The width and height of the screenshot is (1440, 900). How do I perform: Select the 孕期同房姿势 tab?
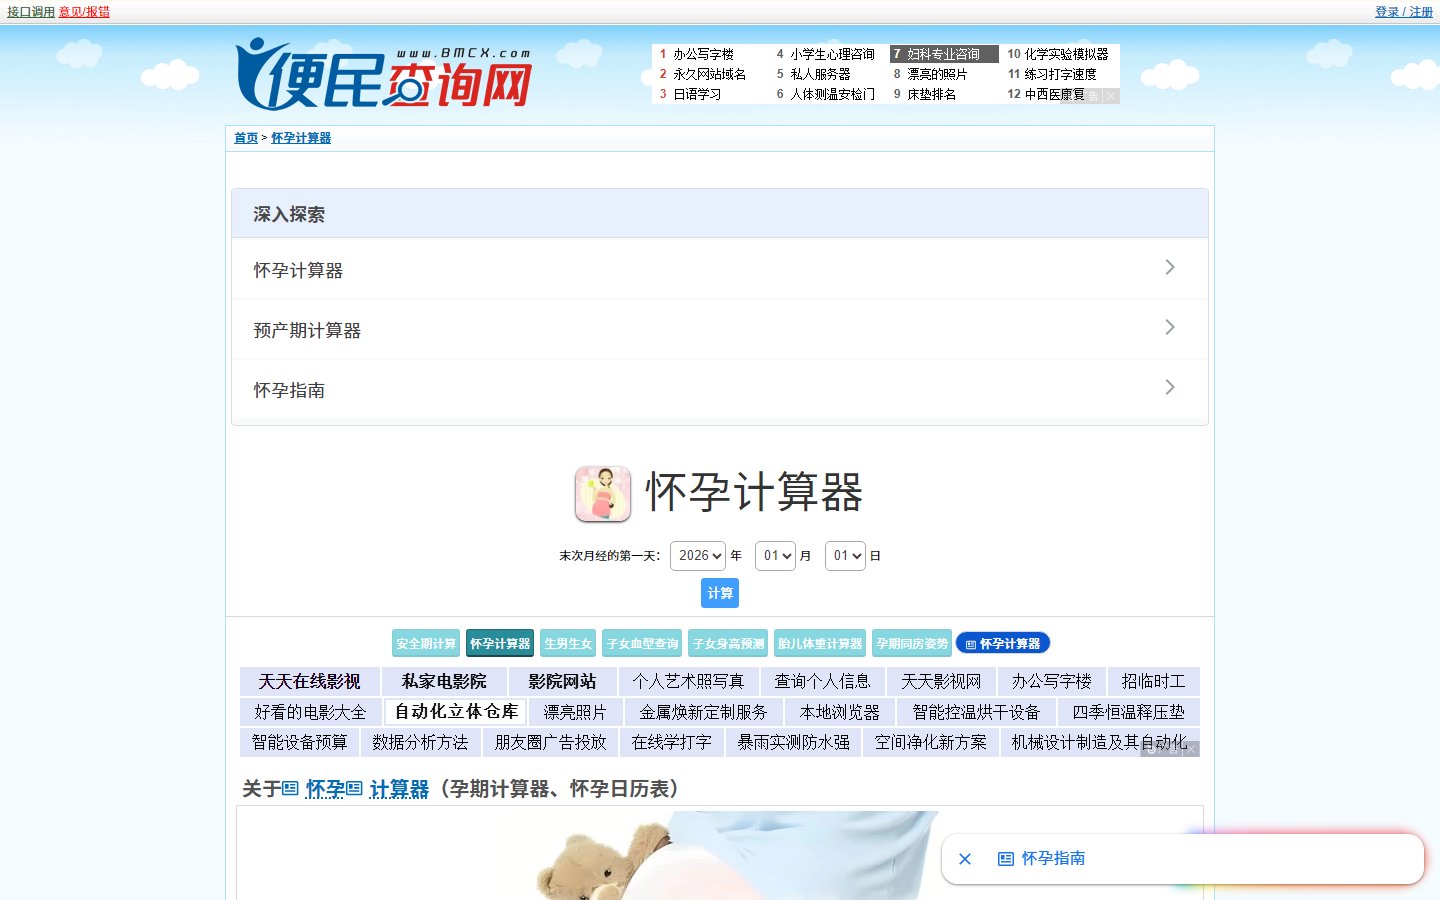click(912, 644)
